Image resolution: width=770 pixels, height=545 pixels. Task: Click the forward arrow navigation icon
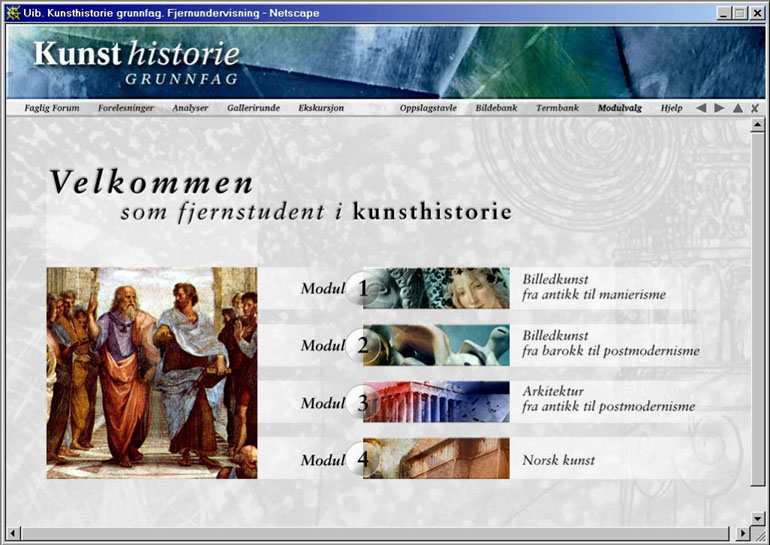[x=719, y=108]
